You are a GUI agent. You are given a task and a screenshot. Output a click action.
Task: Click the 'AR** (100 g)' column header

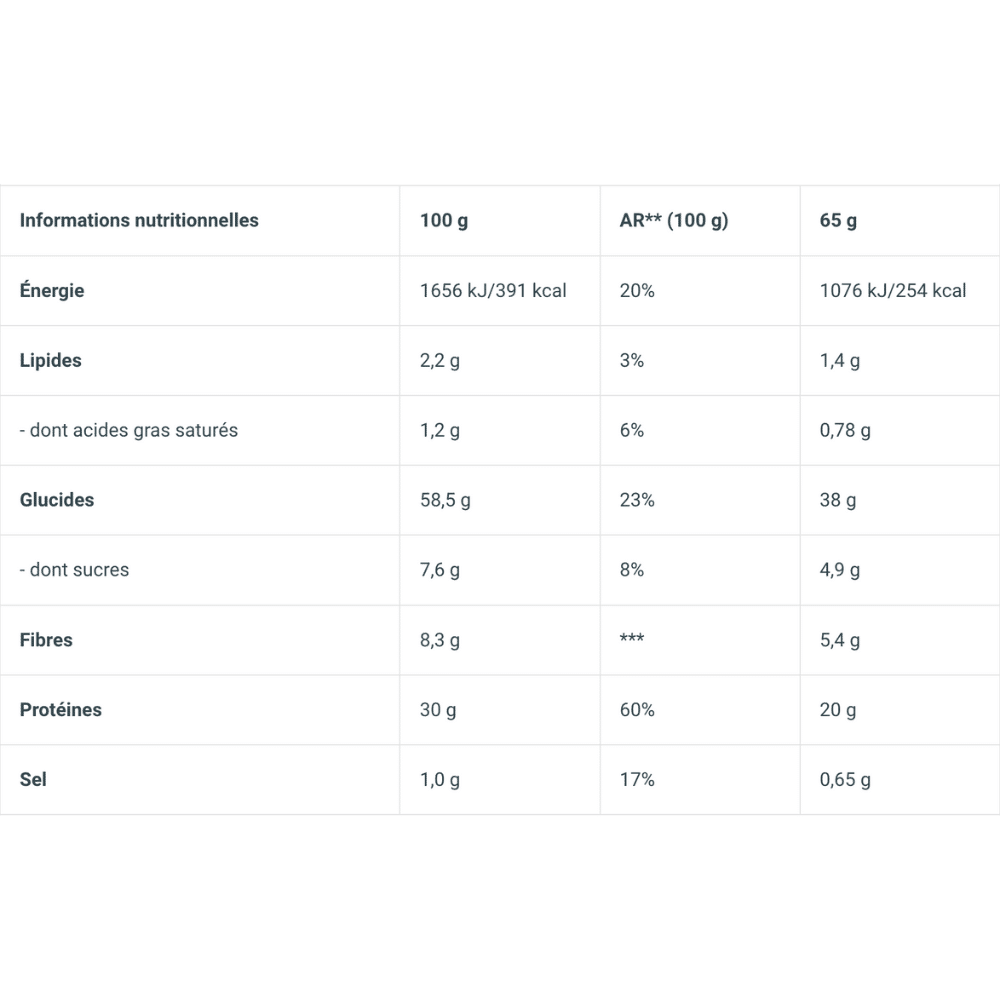[674, 220]
